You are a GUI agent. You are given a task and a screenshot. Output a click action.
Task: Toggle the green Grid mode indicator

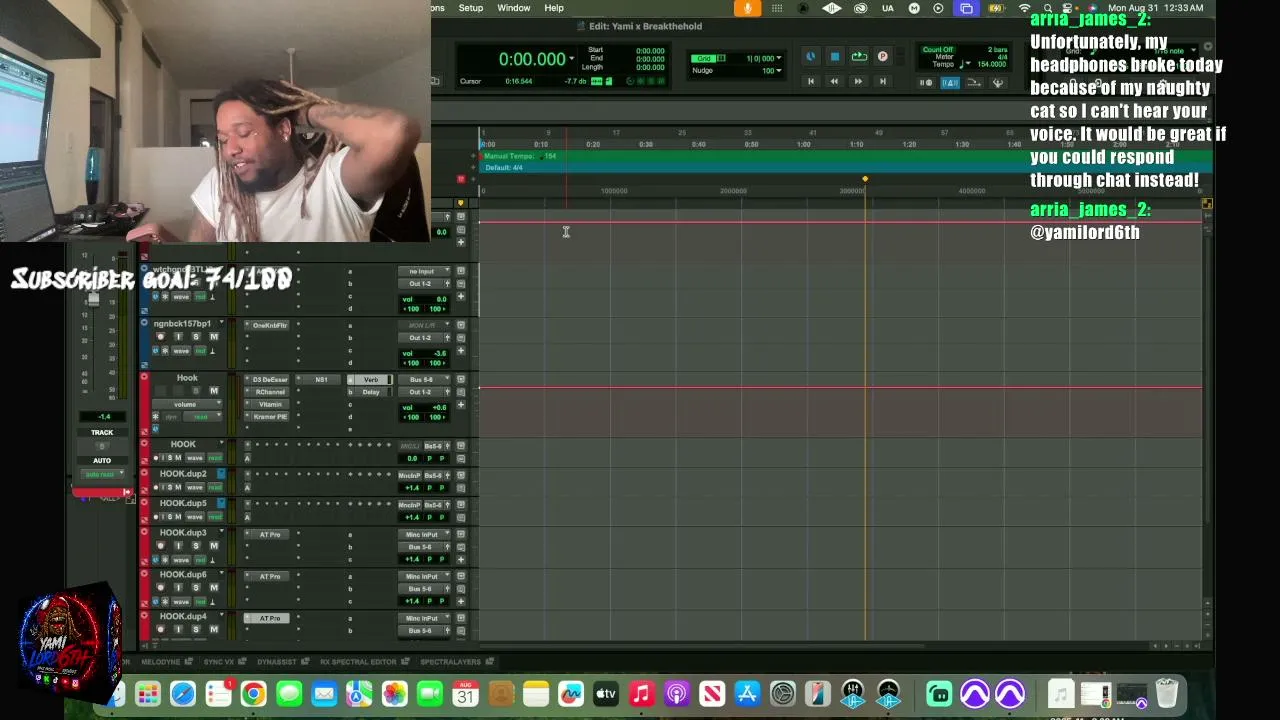pyautogui.click(x=706, y=58)
